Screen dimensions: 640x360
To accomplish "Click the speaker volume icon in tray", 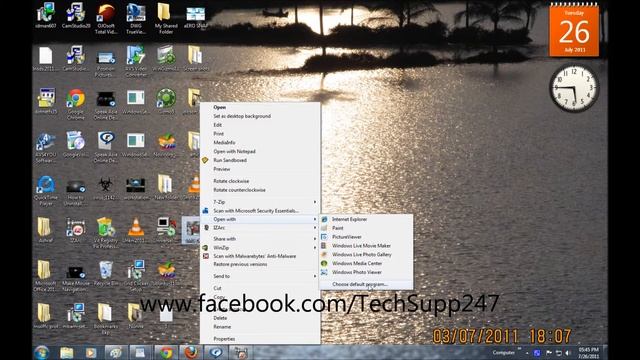I will (568, 353).
